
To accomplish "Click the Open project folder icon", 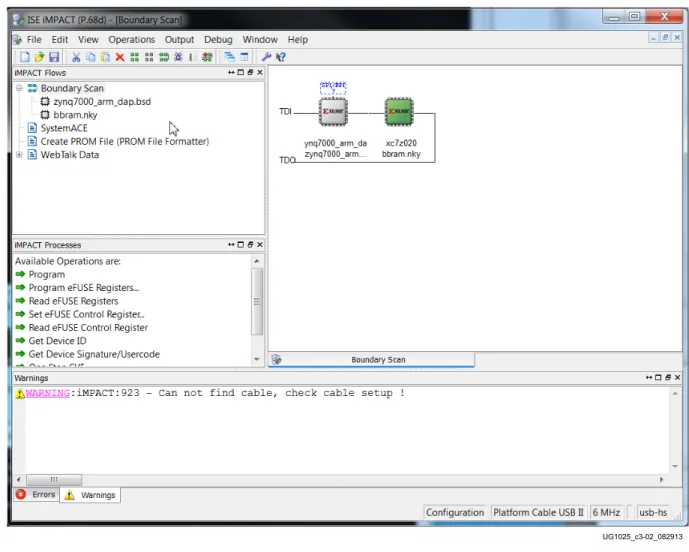I will pyautogui.click(x=39, y=57).
